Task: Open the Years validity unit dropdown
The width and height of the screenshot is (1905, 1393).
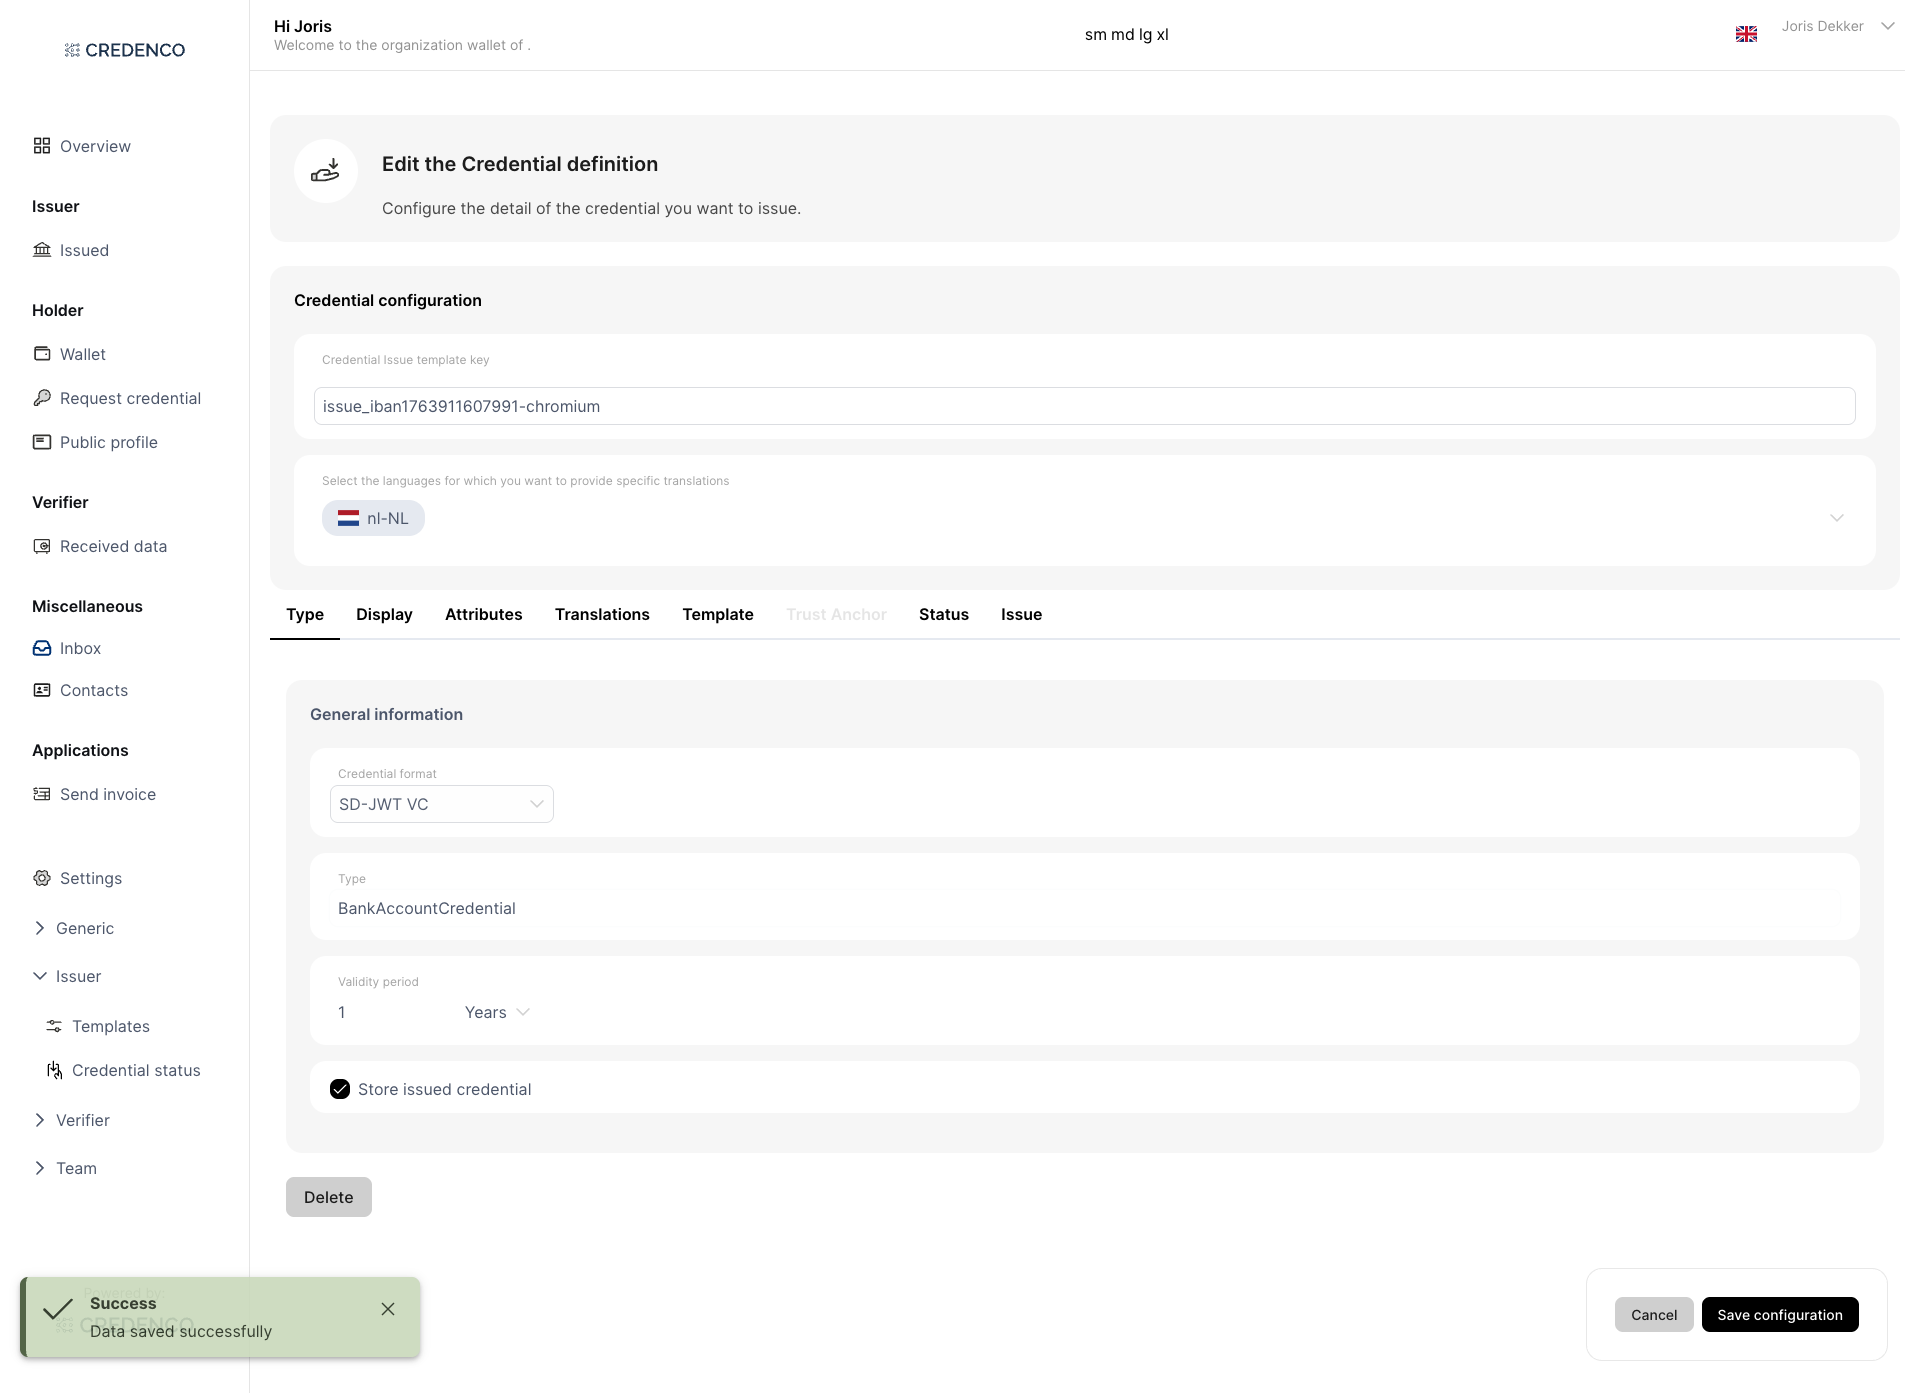Action: pyautogui.click(x=497, y=1012)
